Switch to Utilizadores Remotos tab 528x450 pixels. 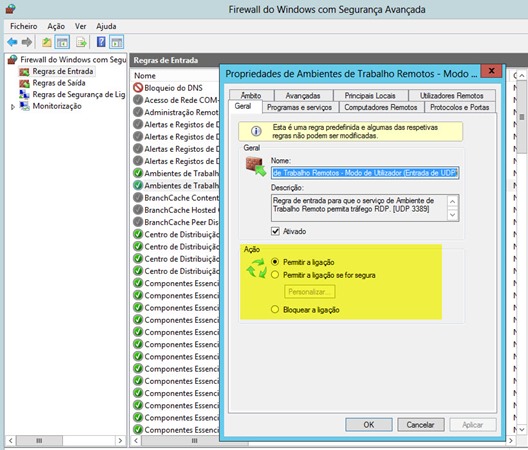click(x=451, y=96)
